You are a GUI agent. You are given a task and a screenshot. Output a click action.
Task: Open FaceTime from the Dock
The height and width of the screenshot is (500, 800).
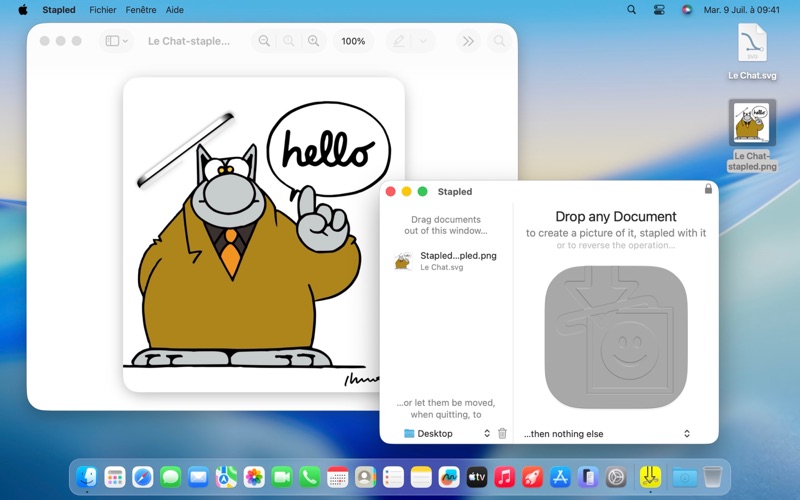[282, 478]
